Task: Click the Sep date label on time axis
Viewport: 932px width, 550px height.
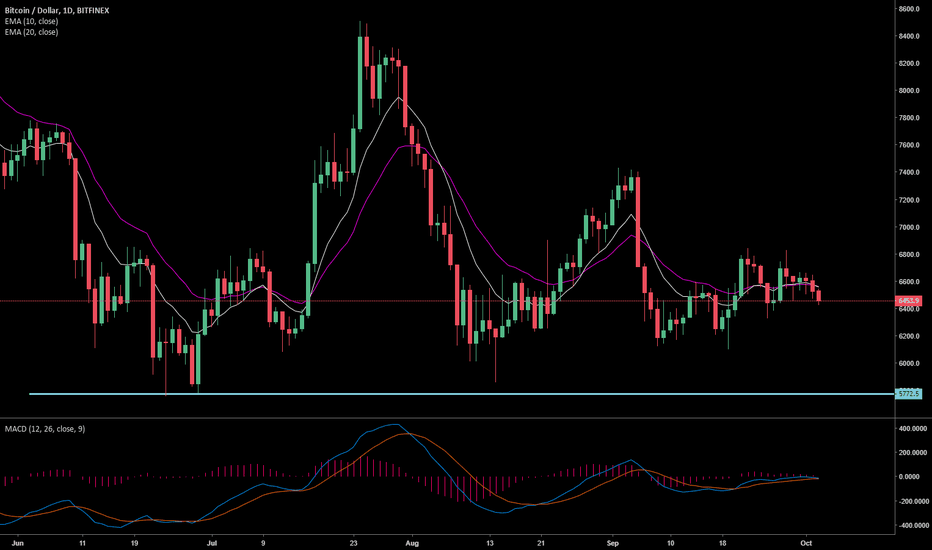Action: pos(613,543)
